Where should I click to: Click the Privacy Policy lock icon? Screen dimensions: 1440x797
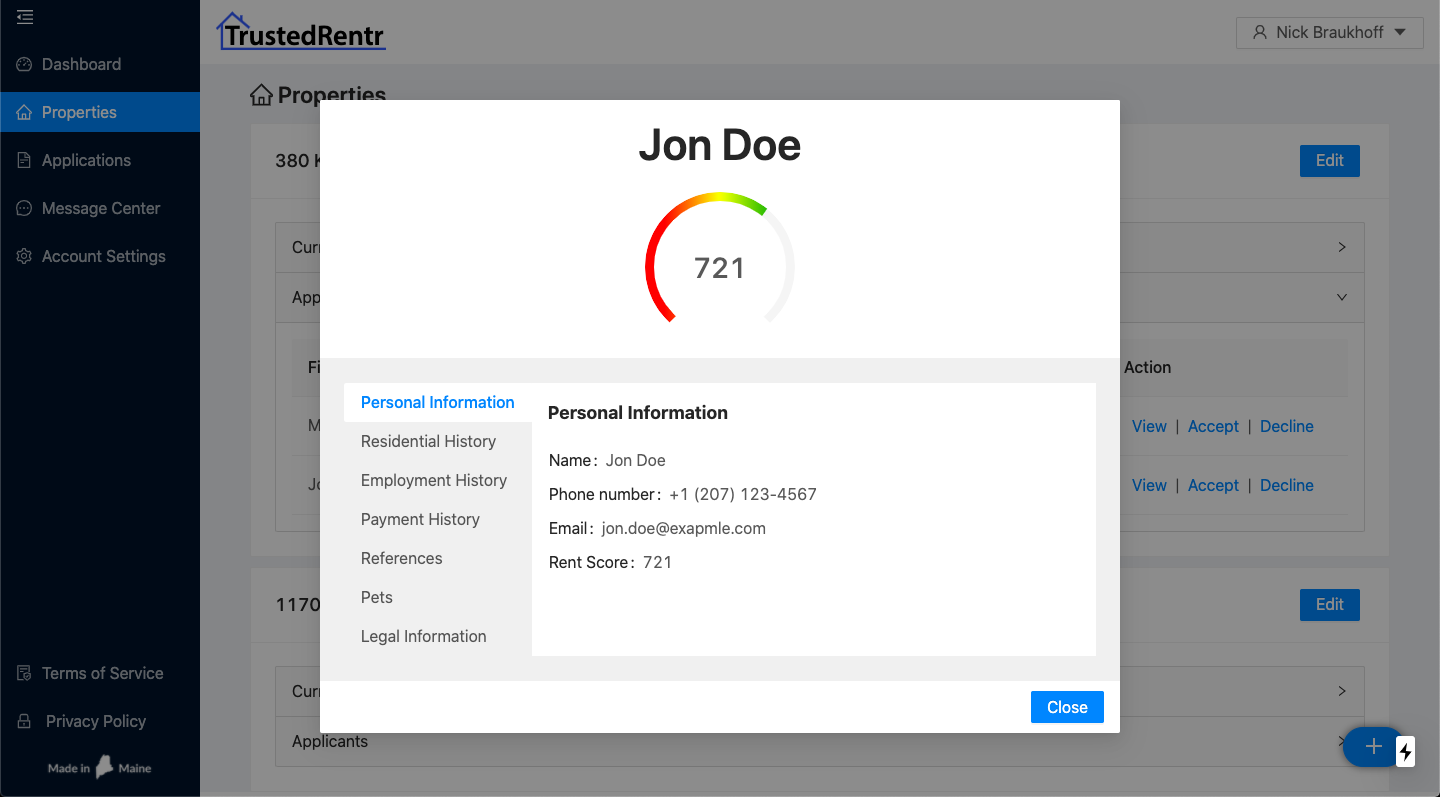pos(25,721)
